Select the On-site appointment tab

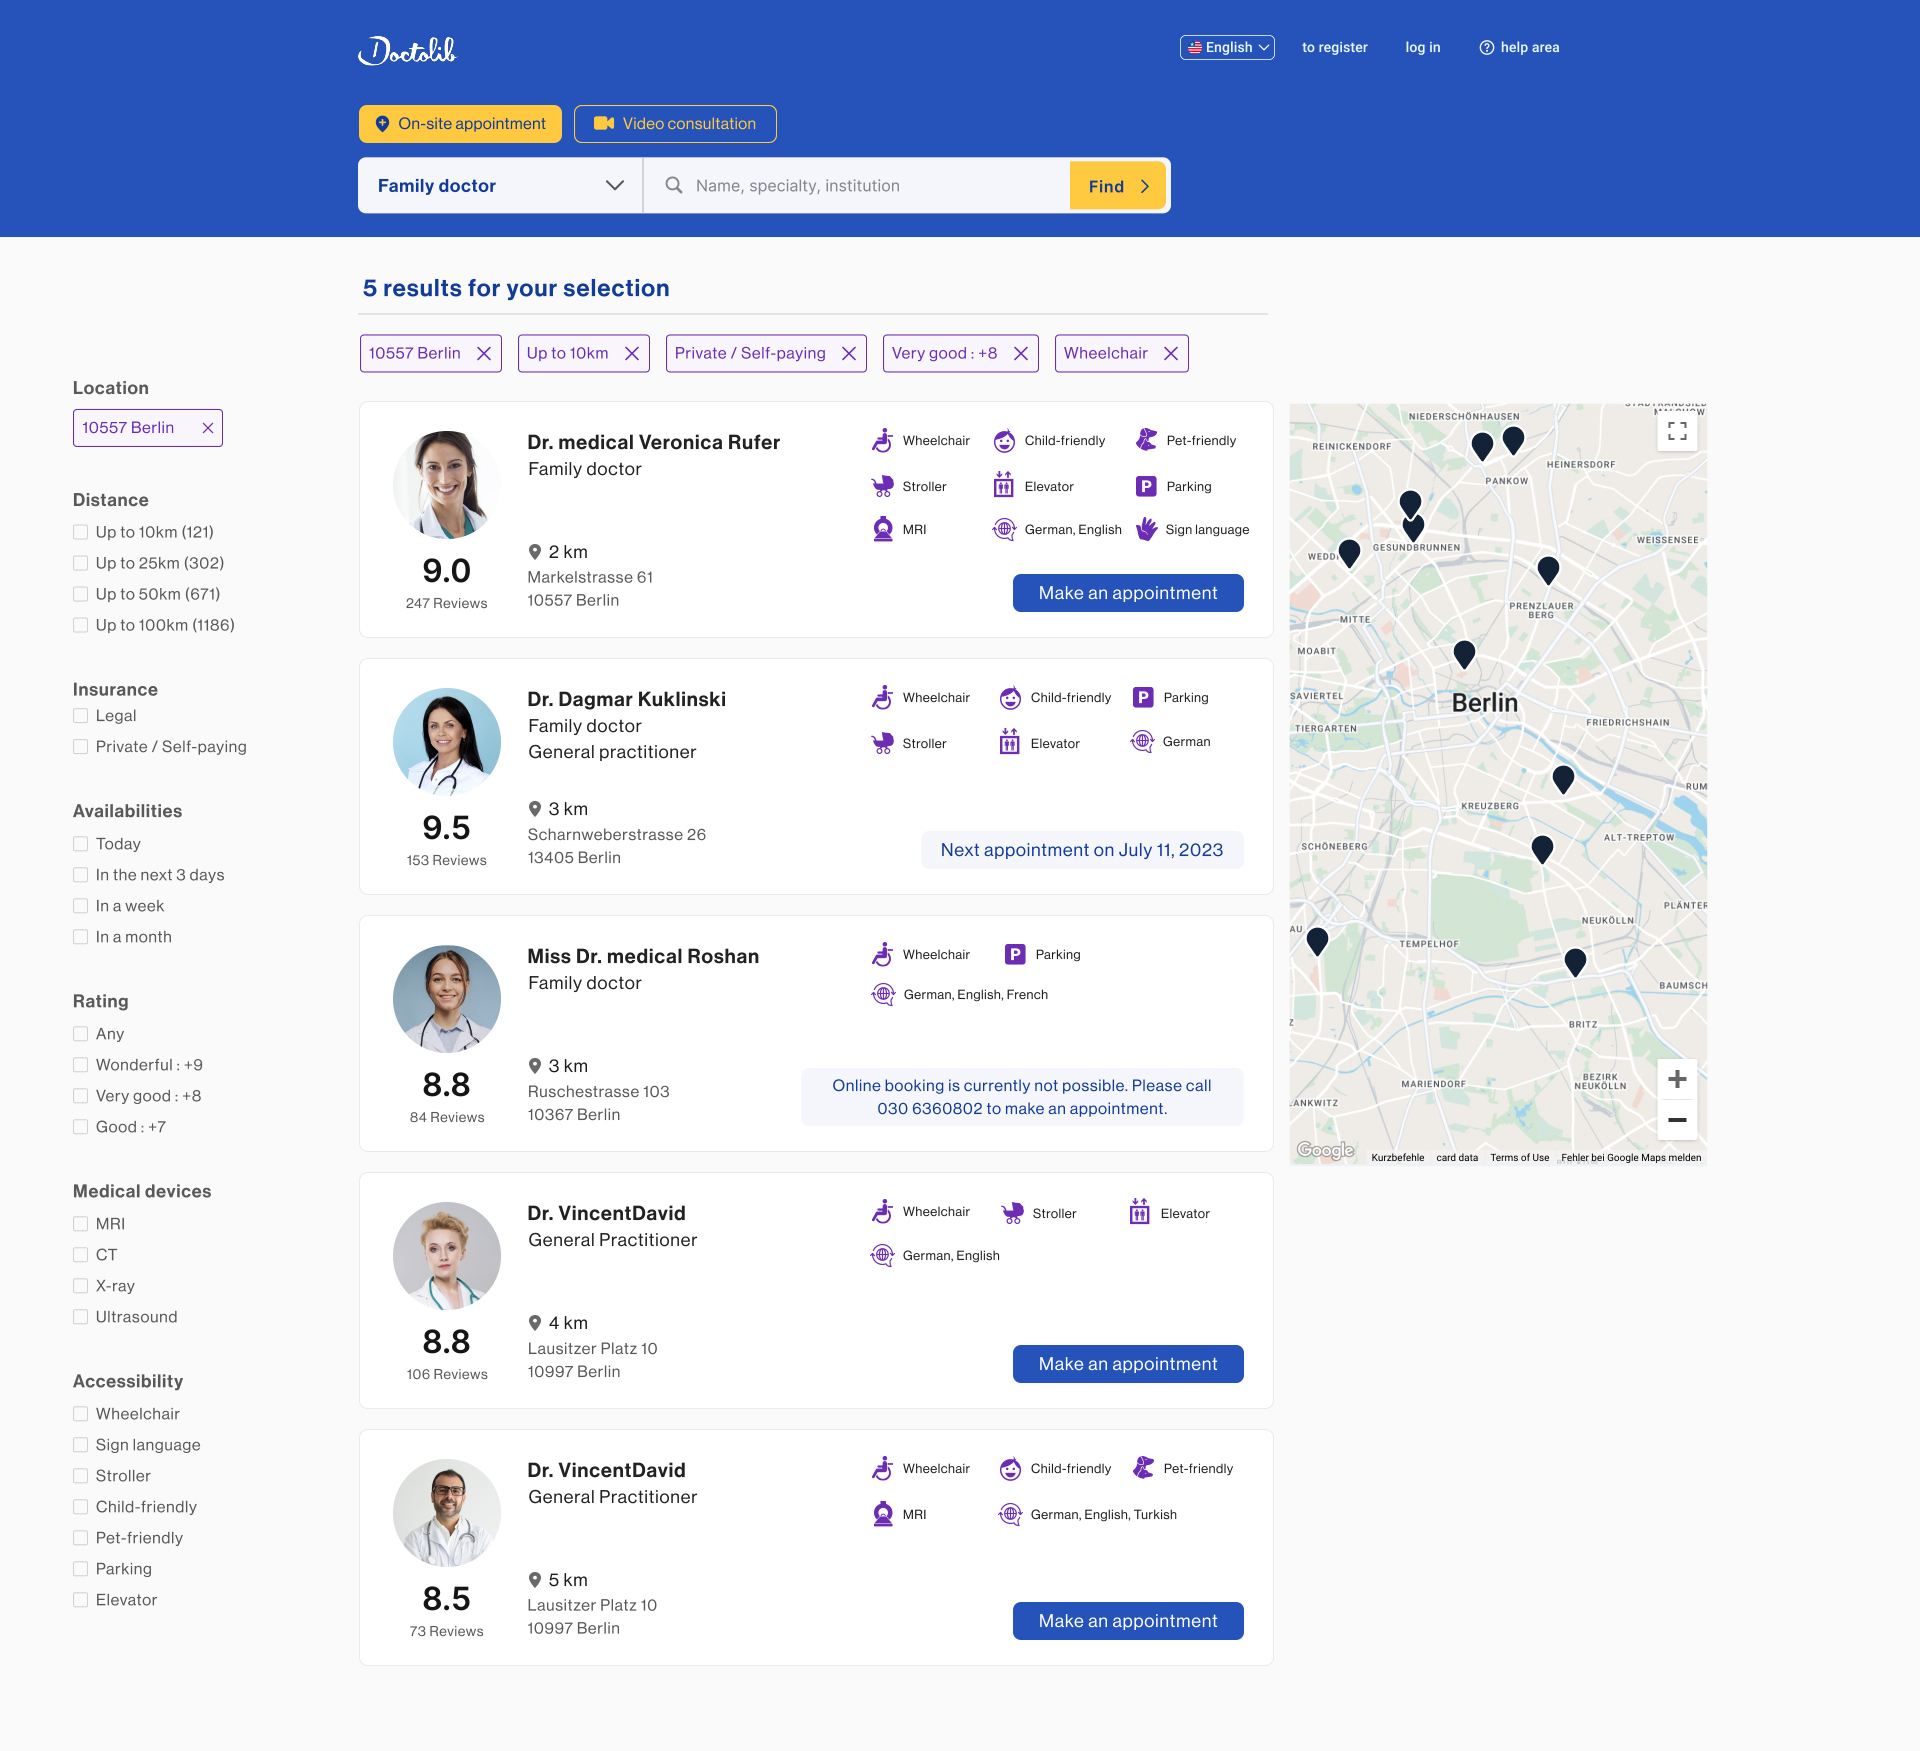(x=460, y=124)
